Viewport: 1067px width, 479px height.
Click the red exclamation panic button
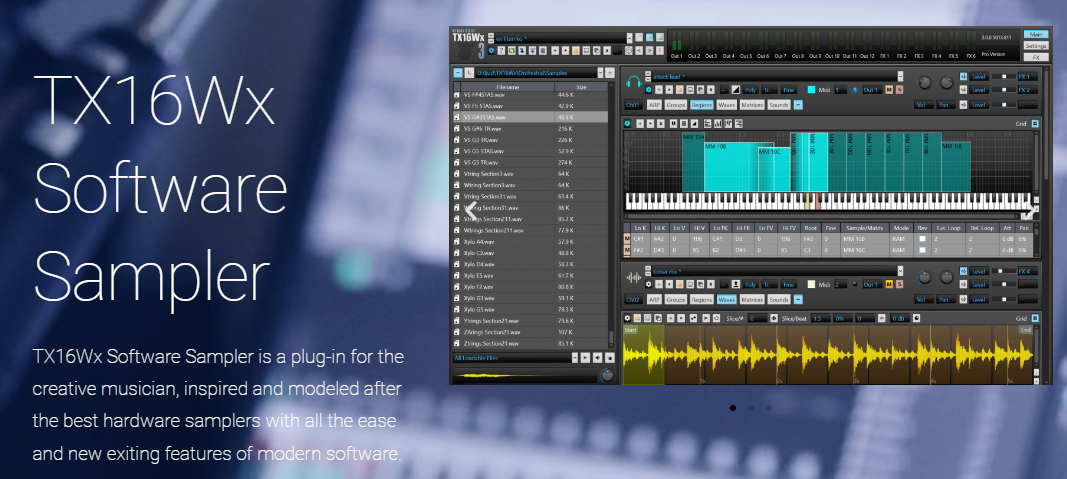click(x=659, y=50)
